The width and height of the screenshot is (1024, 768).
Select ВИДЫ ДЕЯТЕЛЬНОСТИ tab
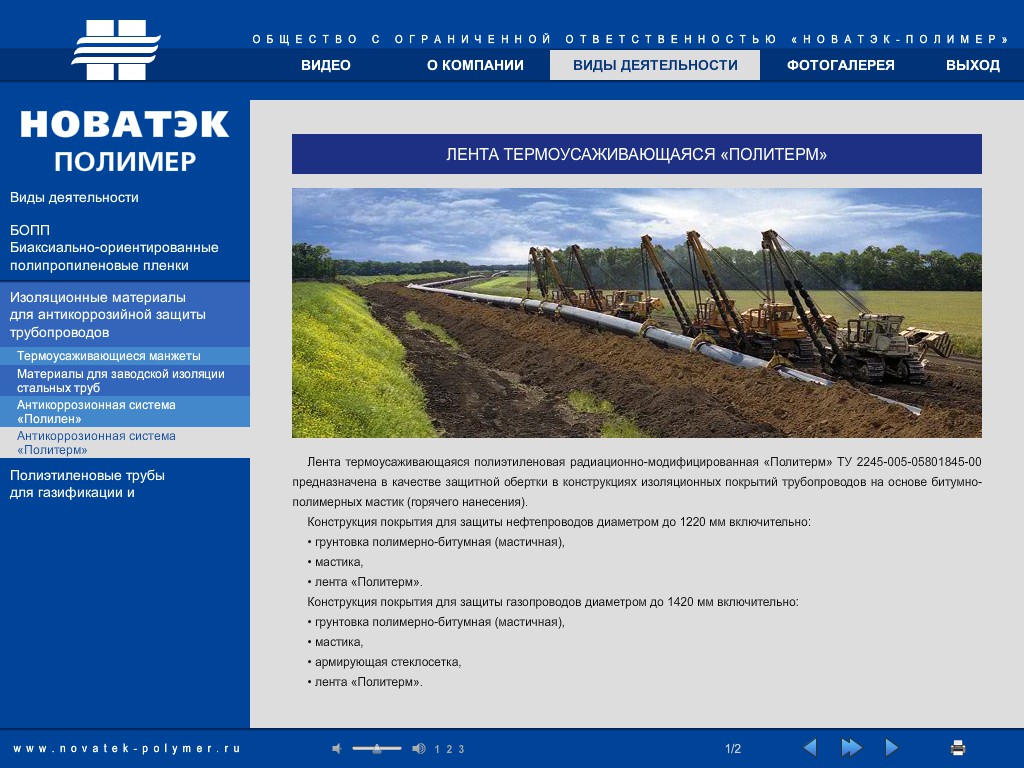tap(655, 65)
